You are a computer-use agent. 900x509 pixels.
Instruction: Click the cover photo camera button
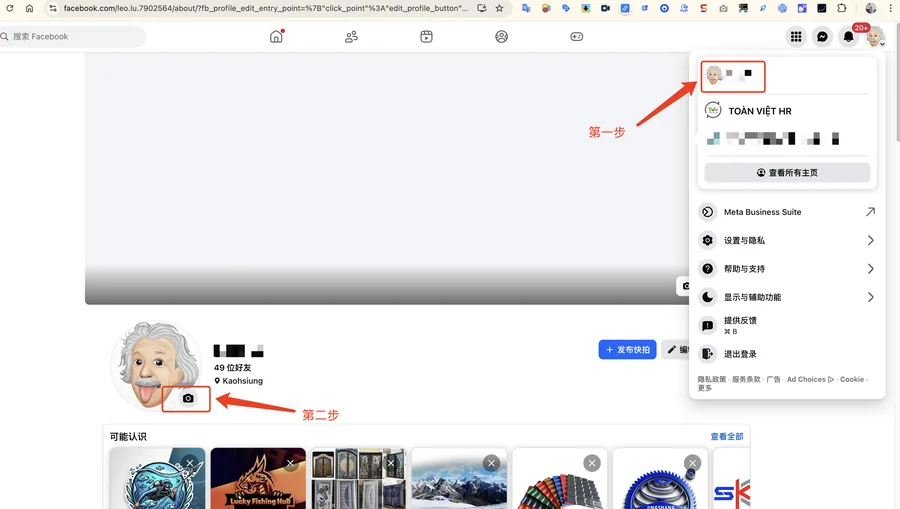[x=684, y=286]
